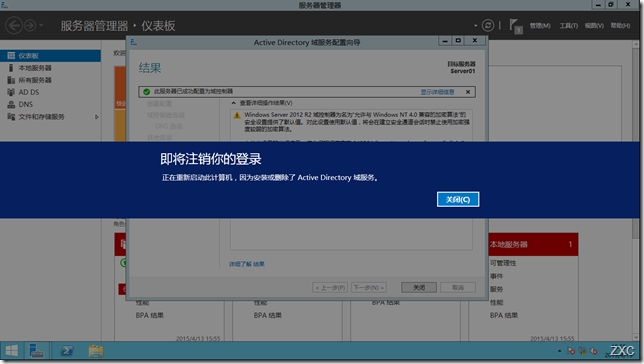644x364 pixels.
Task: Click the 下一步(N) button
Action: click(369, 288)
